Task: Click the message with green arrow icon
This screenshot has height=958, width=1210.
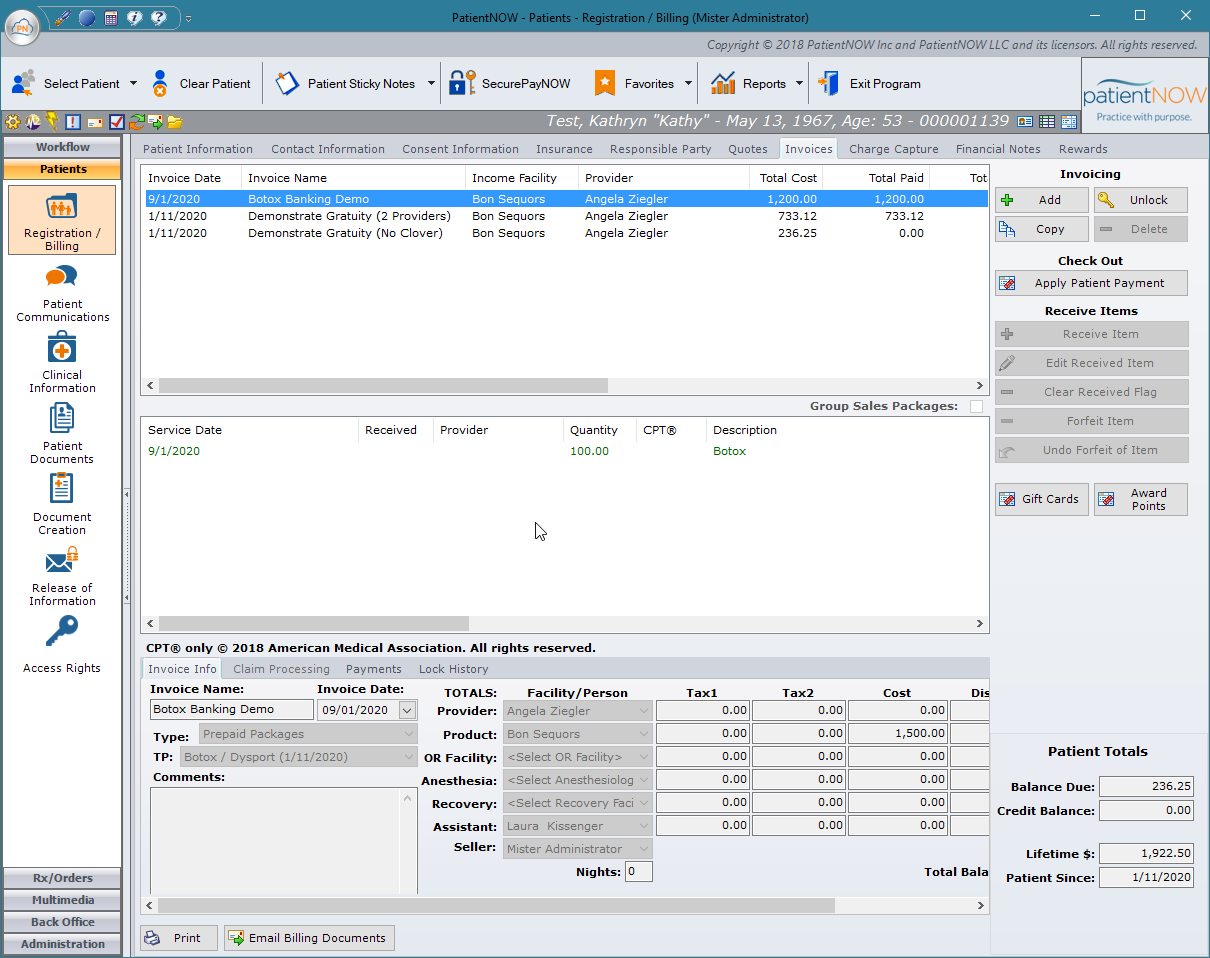Action: point(156,122)
